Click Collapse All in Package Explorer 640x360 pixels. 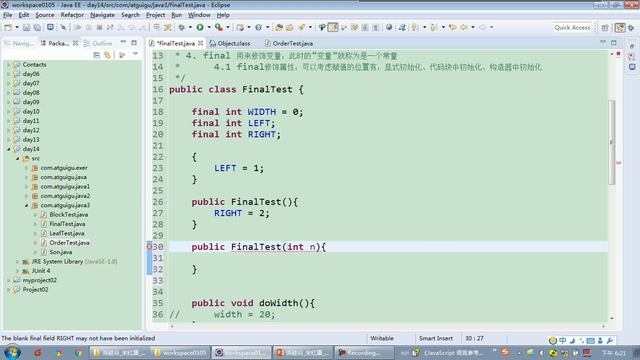(x=97, y=55)
